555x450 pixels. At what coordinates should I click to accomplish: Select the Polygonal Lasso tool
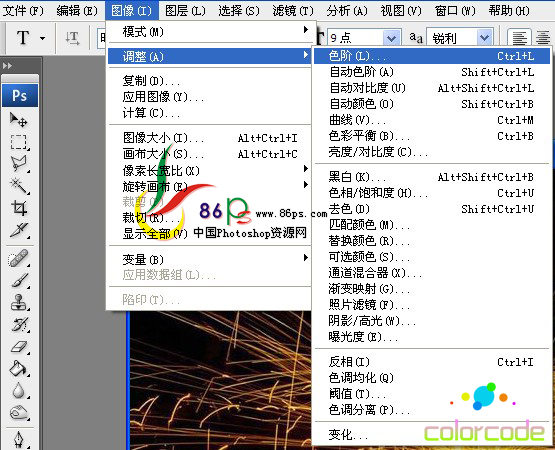point(19,163)
